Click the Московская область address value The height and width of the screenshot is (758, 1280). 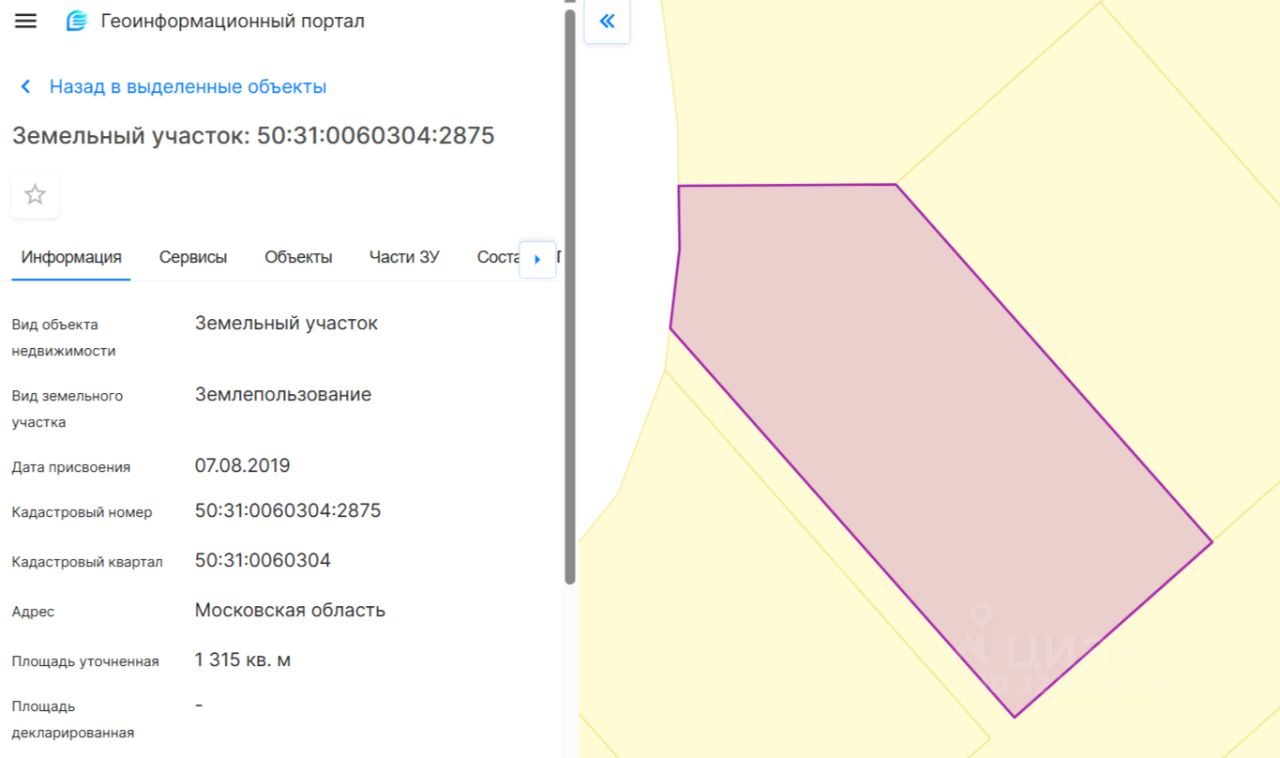[290, 610]
